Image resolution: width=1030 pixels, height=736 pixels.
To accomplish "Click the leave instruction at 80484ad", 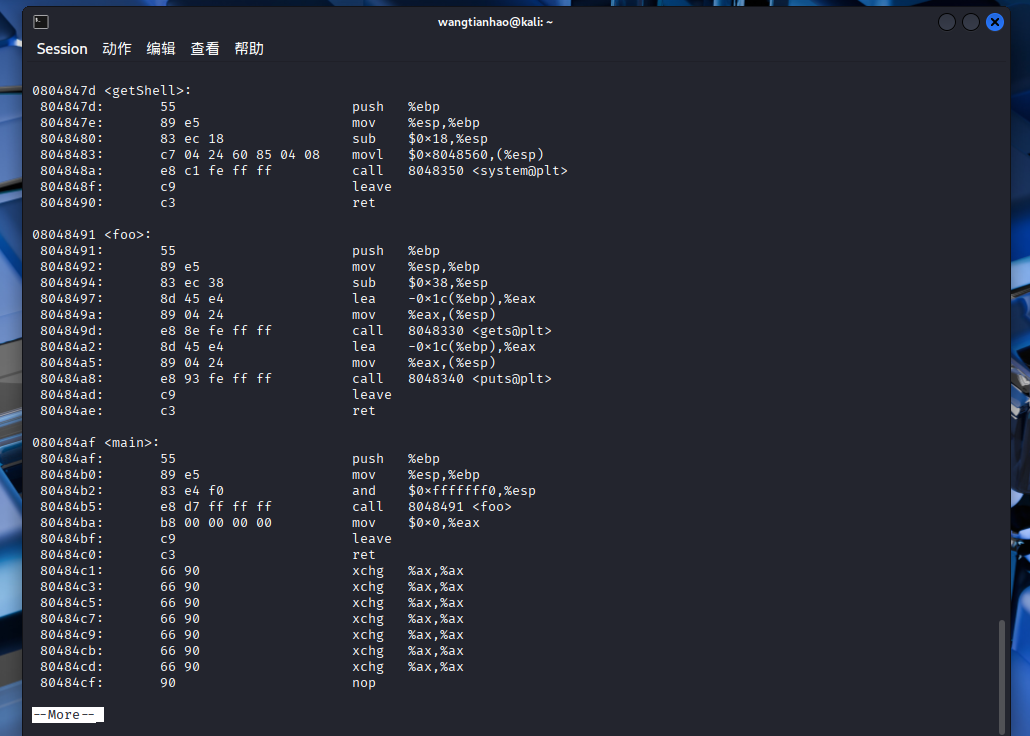I will (x=372, y=394).
